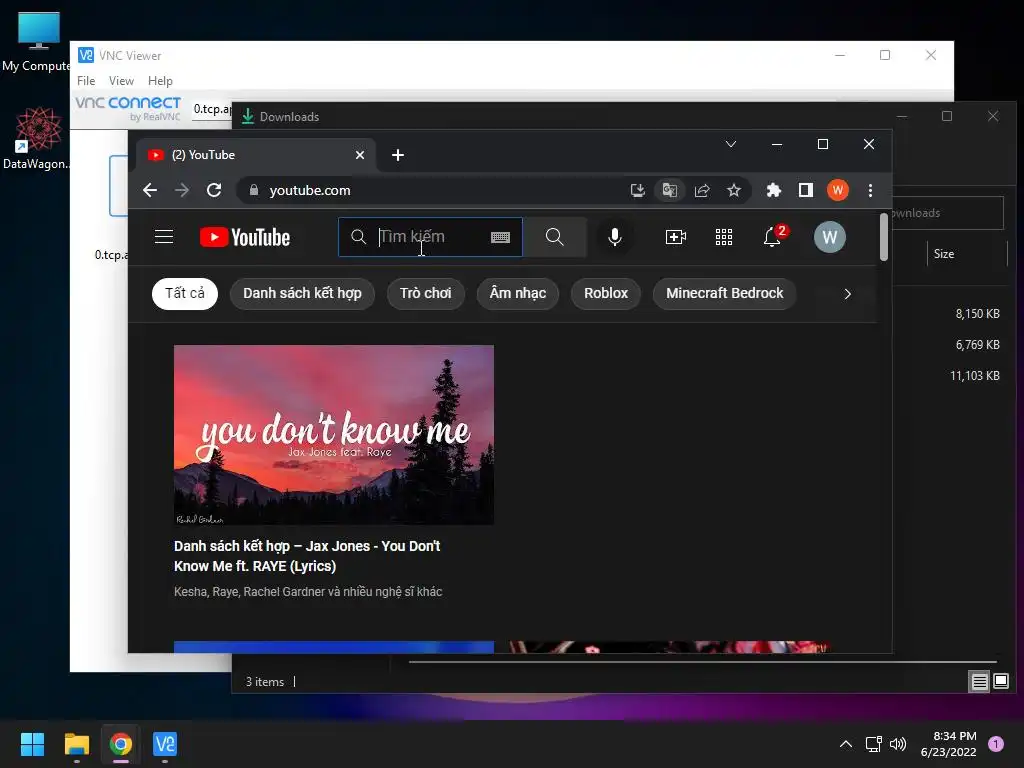Go forward in Chrome
The image size is (1024, 768).
tap(182, 190)
